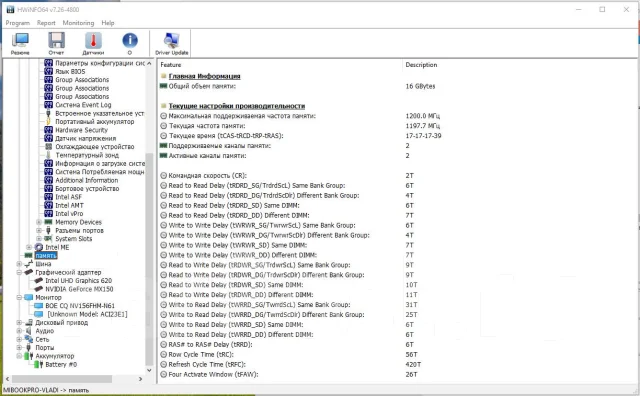This screenshot has width=640, height=396.
Task: Collapse the Монитор node
Action: 19,298
